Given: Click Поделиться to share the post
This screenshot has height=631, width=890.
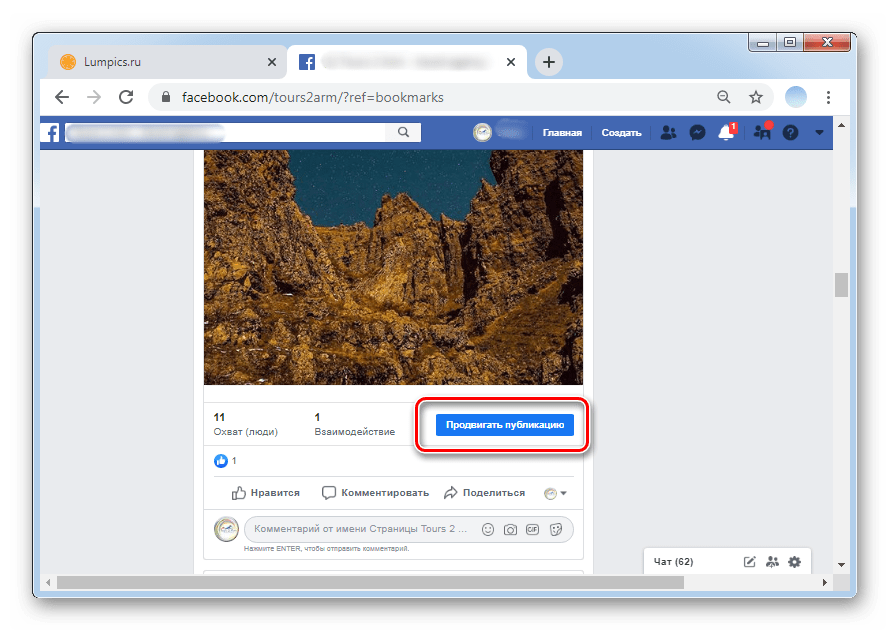Looking at the screenshot, I should tap(485, 493).
